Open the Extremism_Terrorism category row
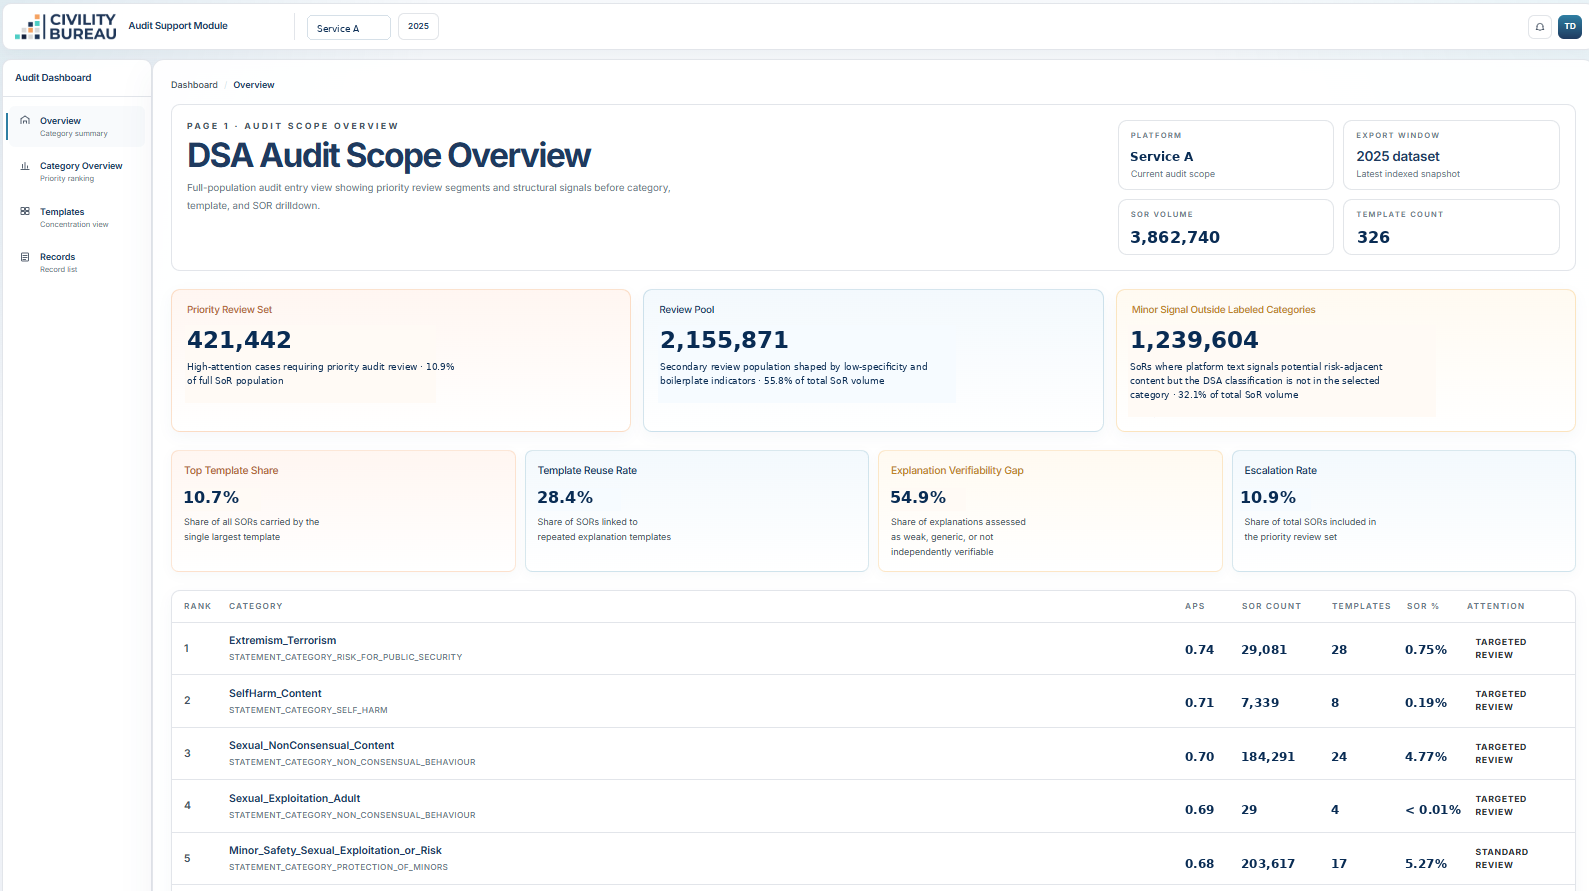1589x891 pixels. tap(873, 649)
